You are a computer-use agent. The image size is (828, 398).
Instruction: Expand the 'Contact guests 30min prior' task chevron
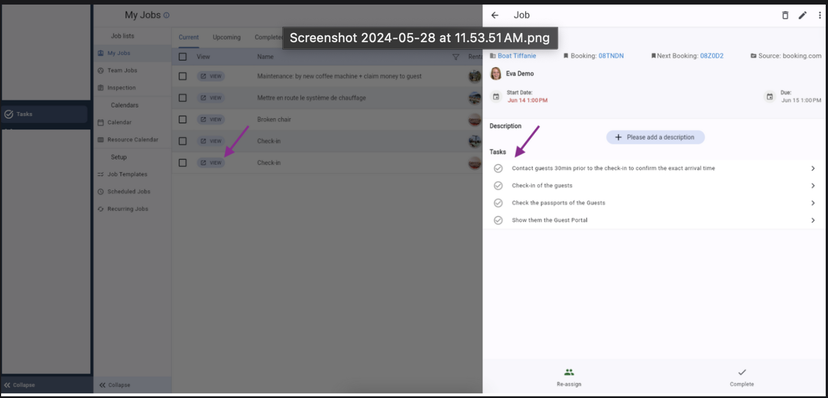click(x=813, y=168)
